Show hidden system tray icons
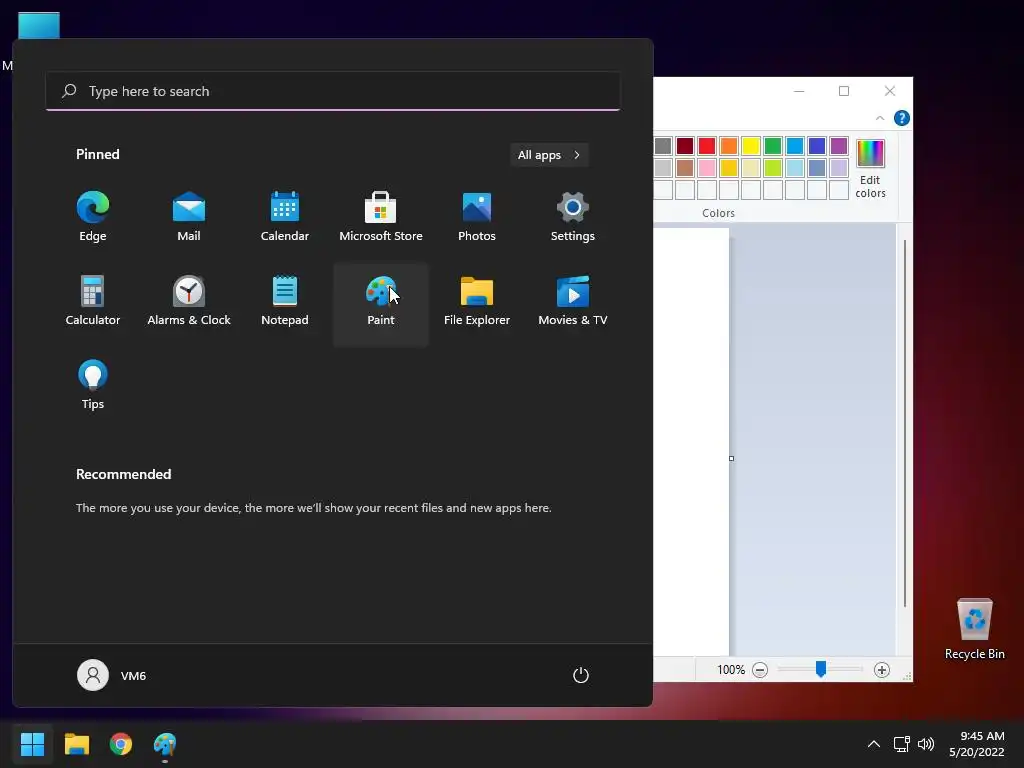This screenshot has height=768, width=1024. point(874,744)
